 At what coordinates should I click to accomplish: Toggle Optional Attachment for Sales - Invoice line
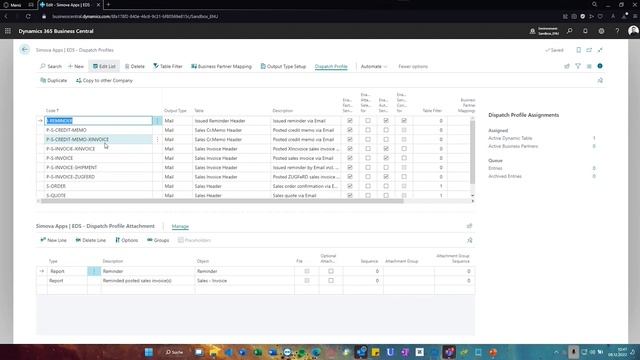331,280
